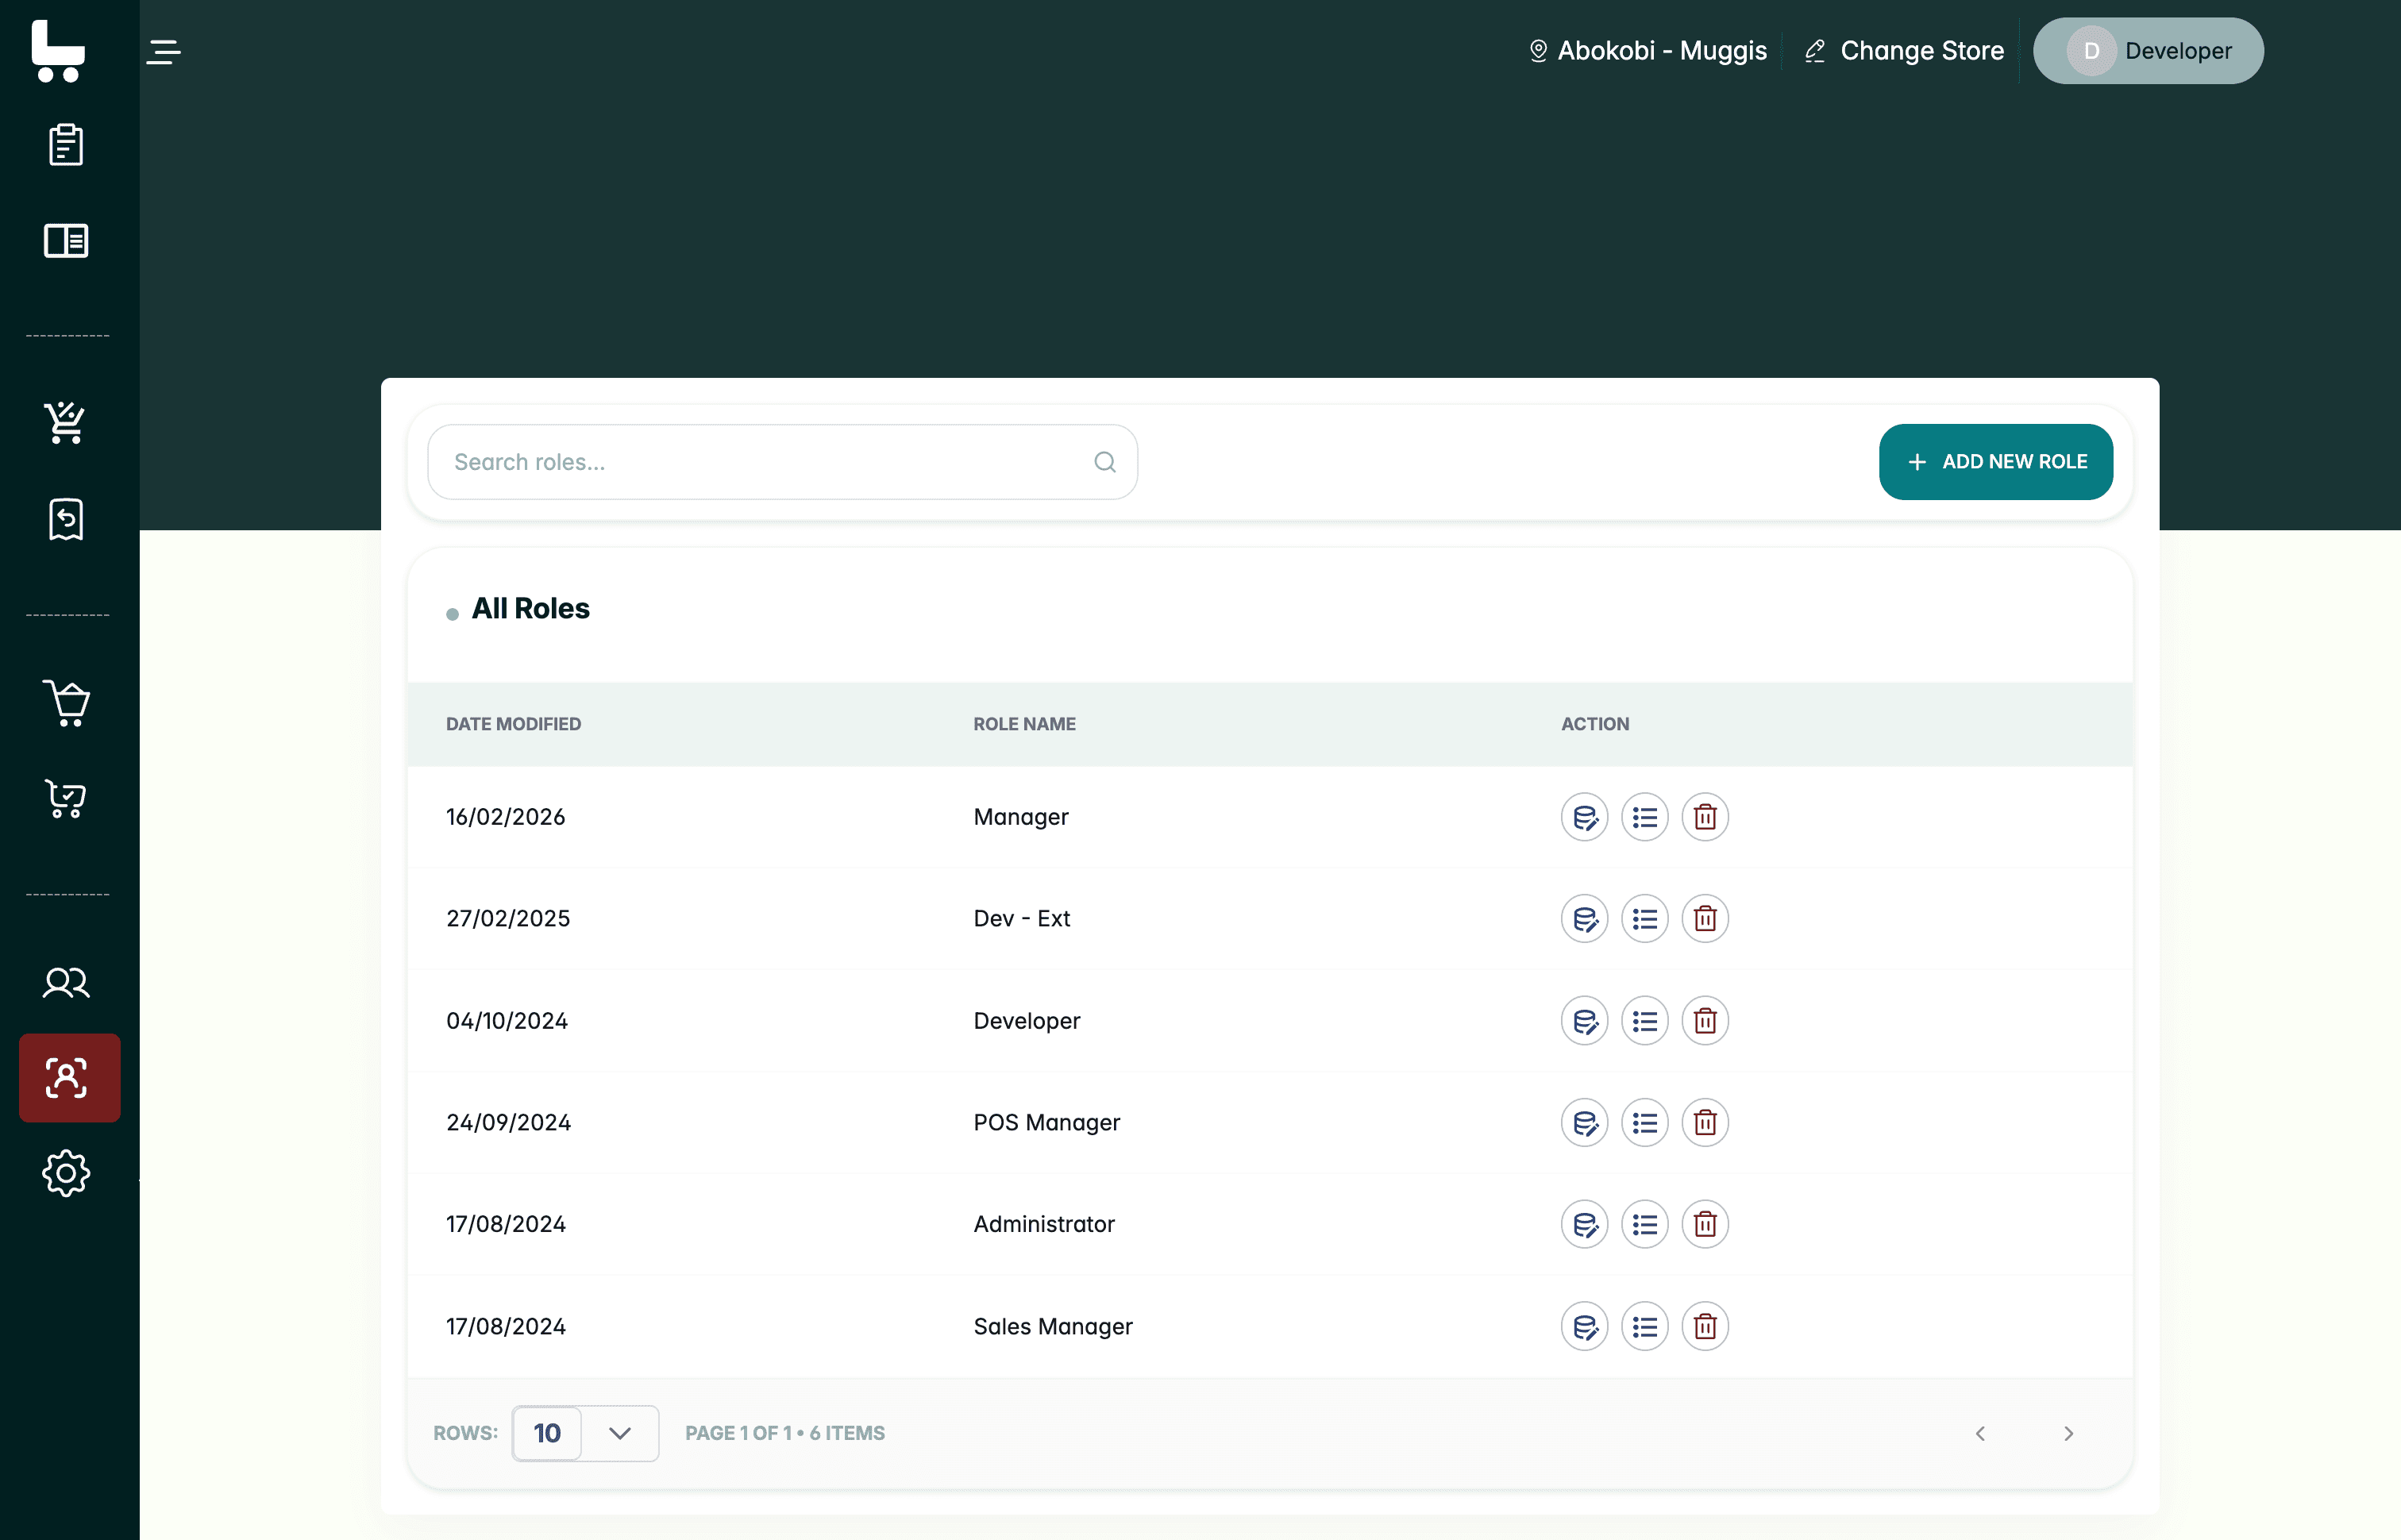View permissions list for Dev - Ext
The width and height of the screenshot is (2401, 1540).
coord(1644,918)
